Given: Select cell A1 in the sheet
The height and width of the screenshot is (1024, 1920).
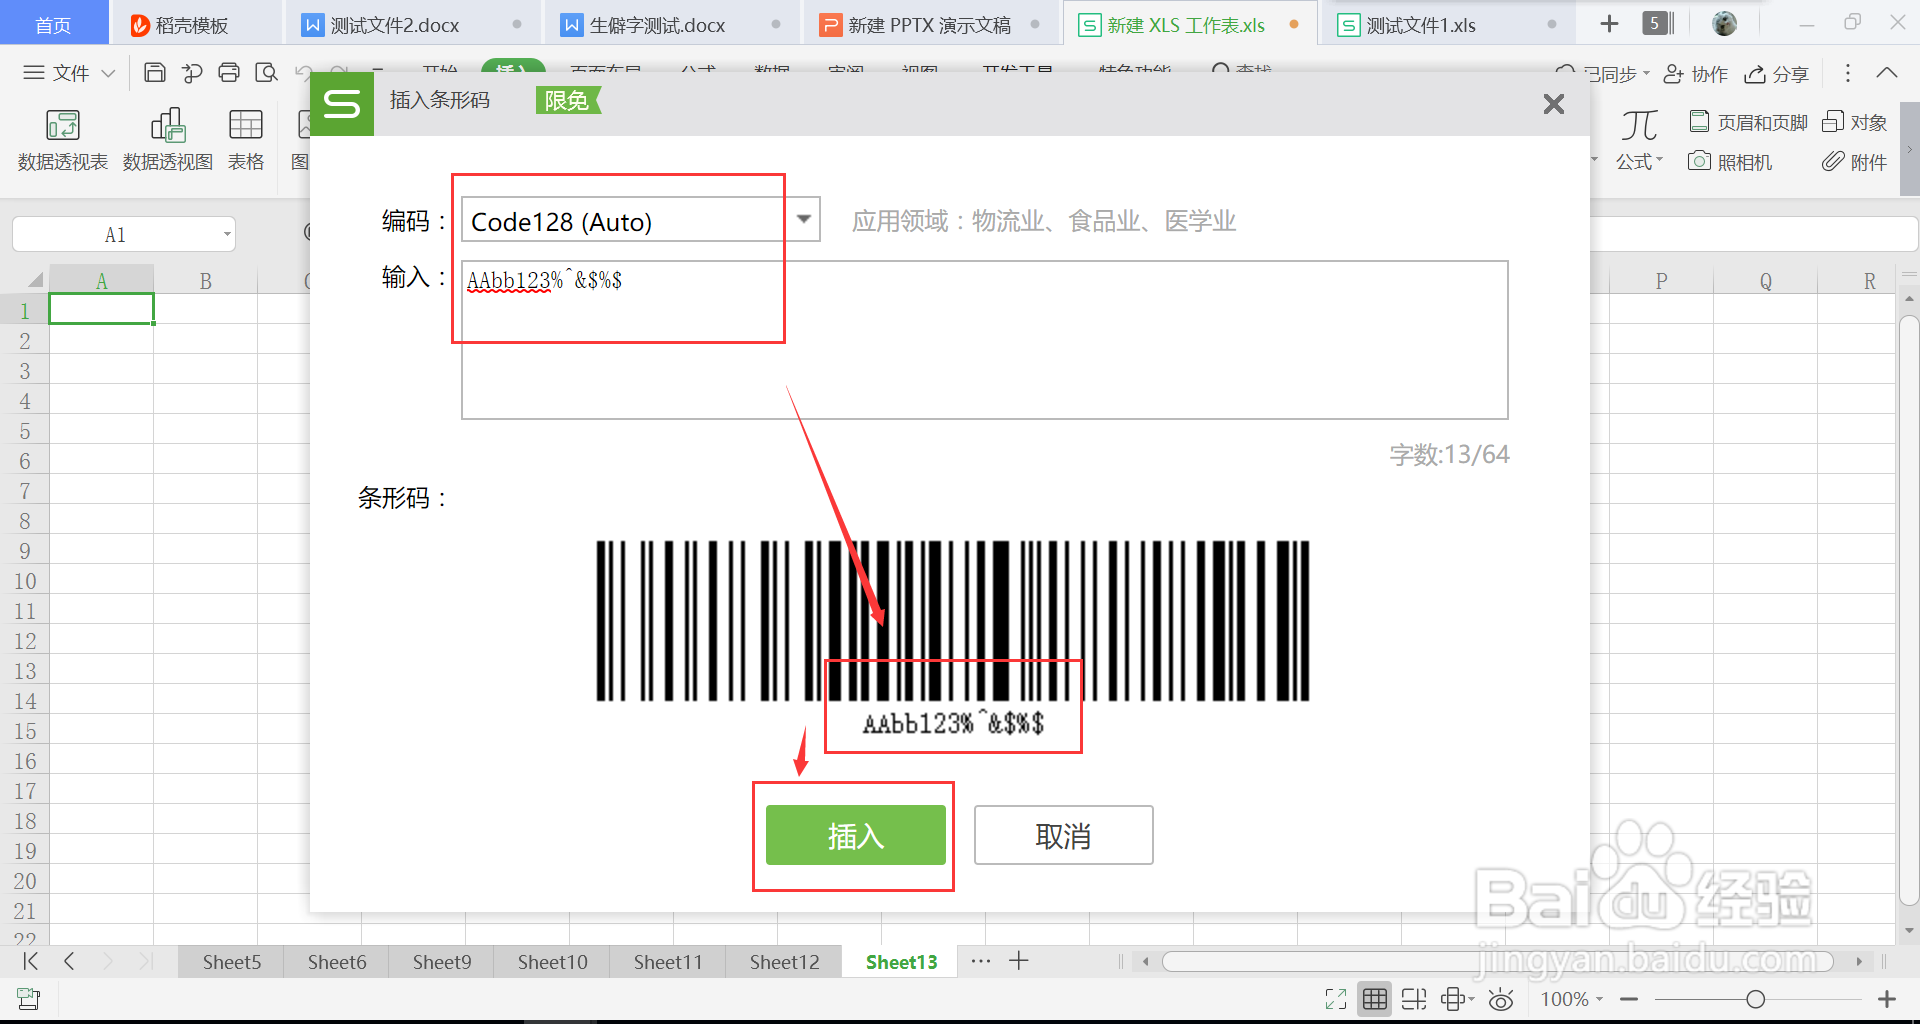Looking at the screenshot, I should pyautogui.click(x=101, y=309).
